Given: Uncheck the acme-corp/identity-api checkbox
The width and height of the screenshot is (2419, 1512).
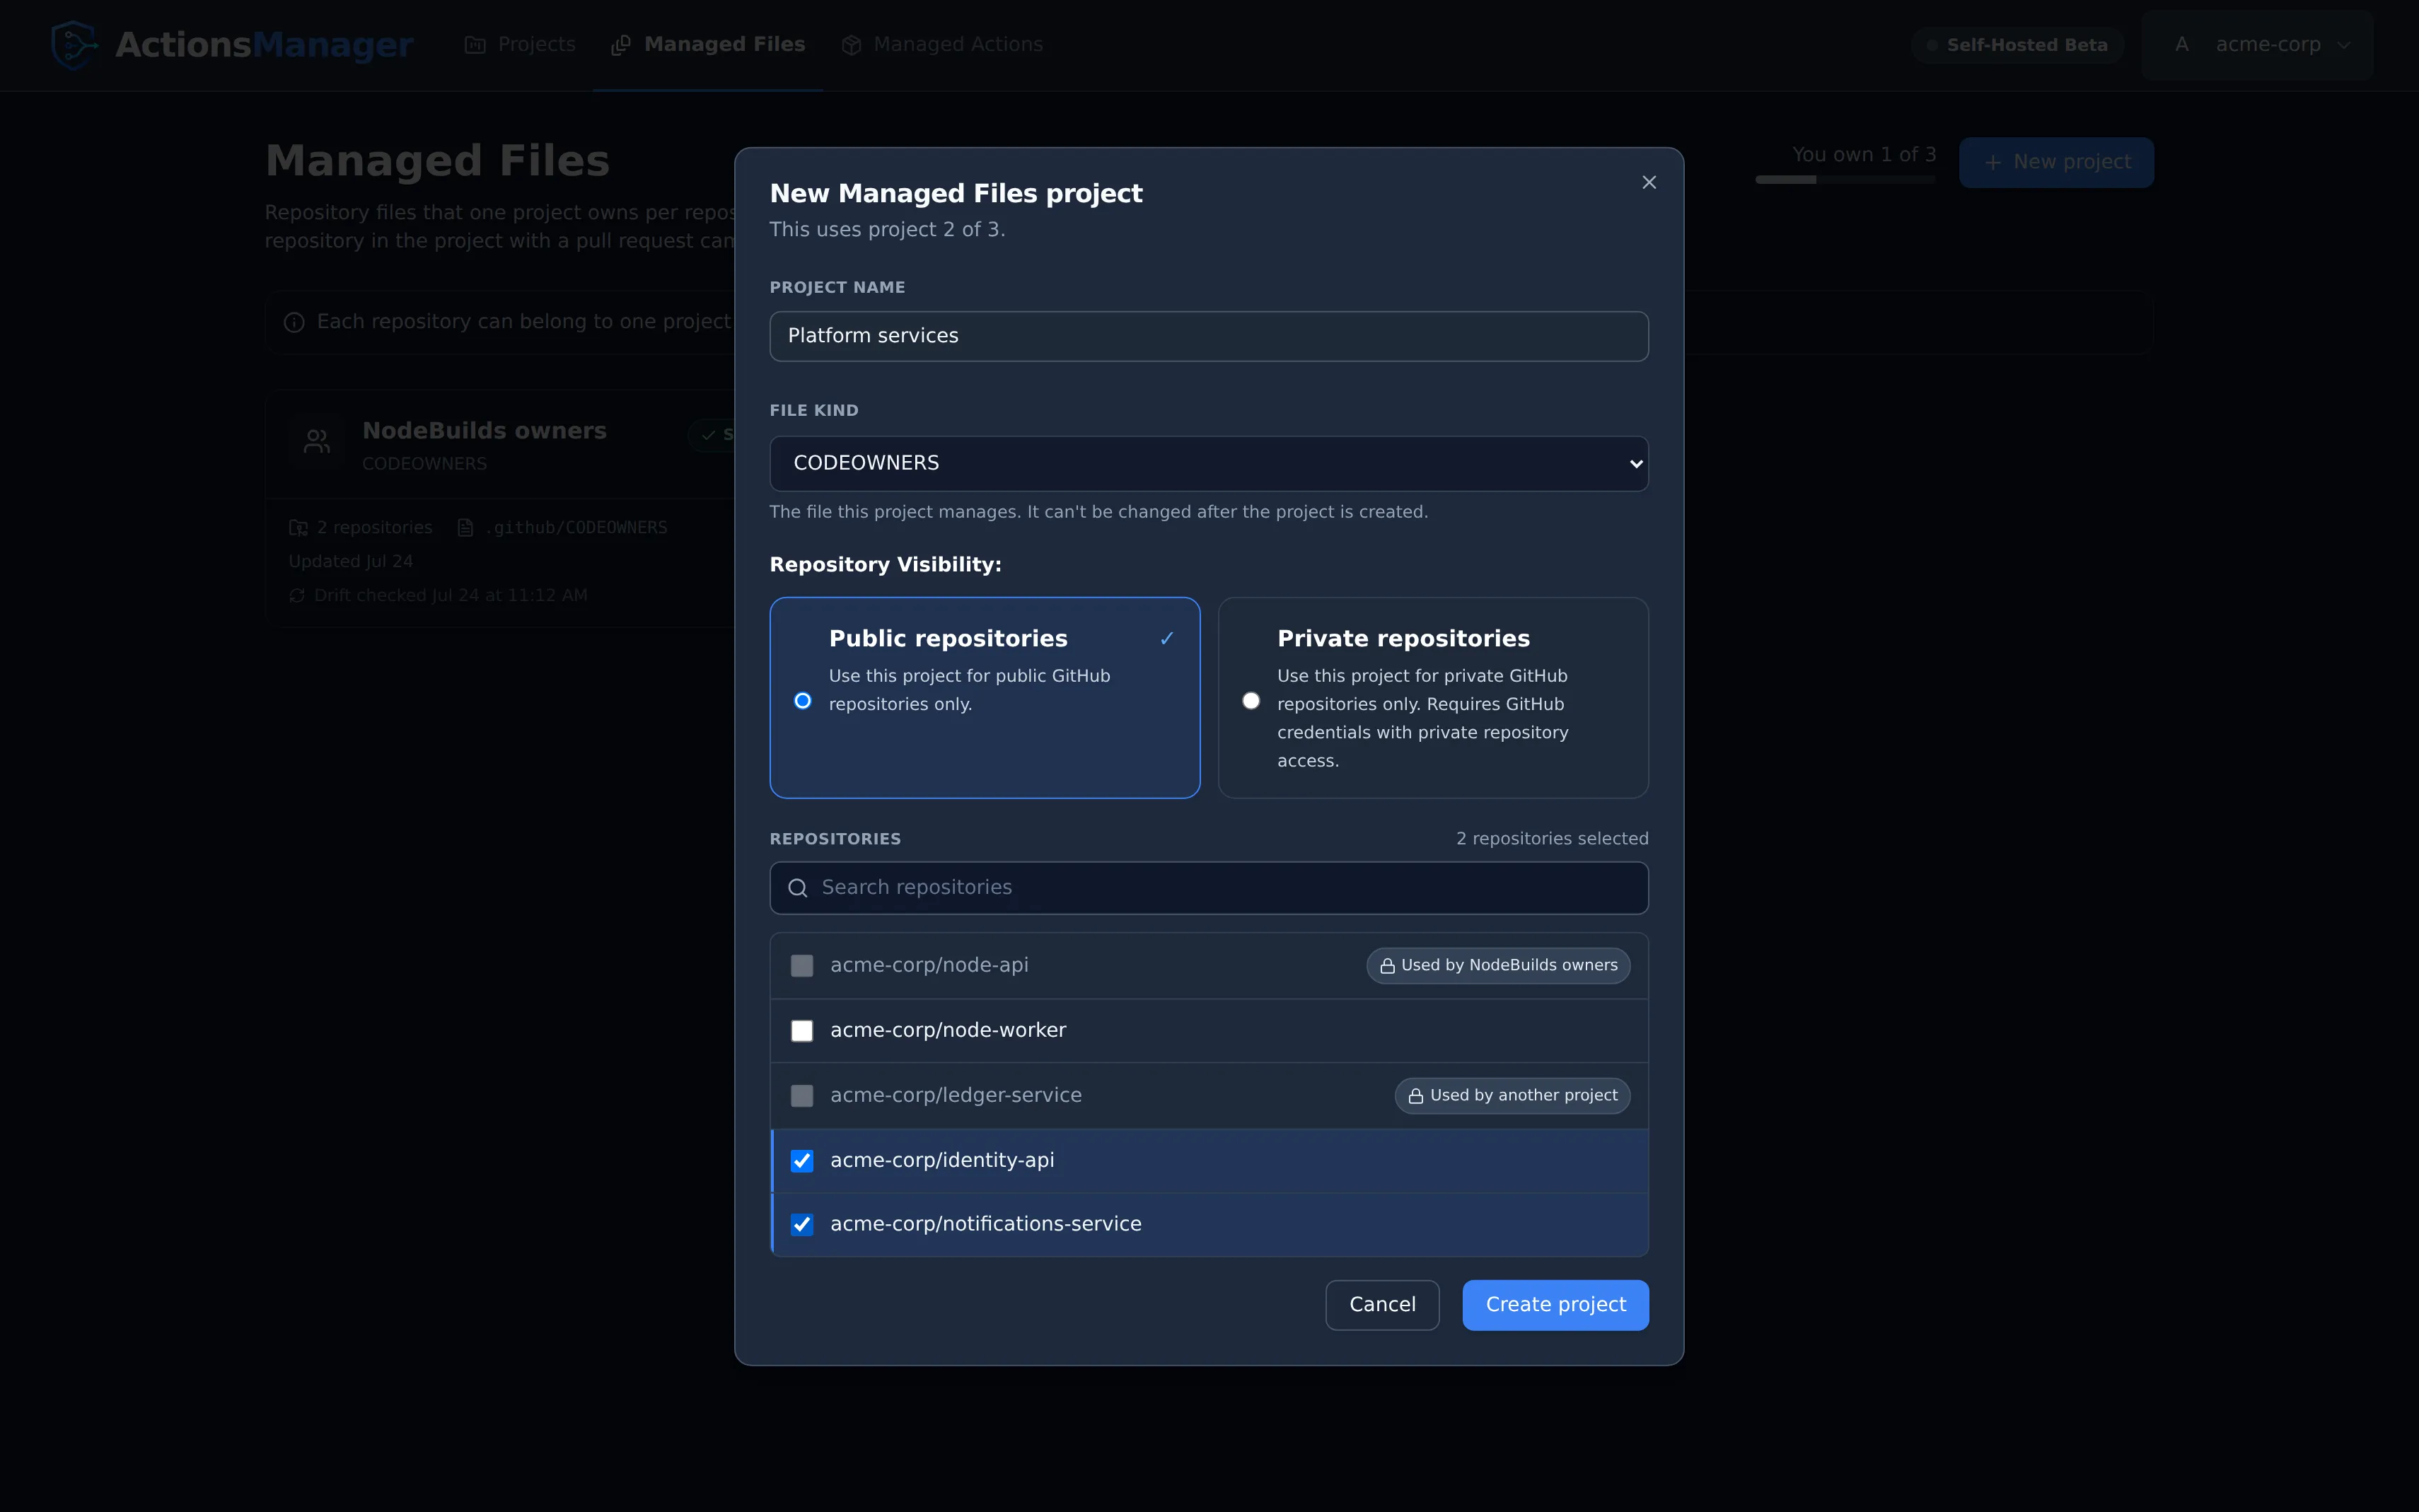Looking at the screenshot, I should coord(802,1161).
